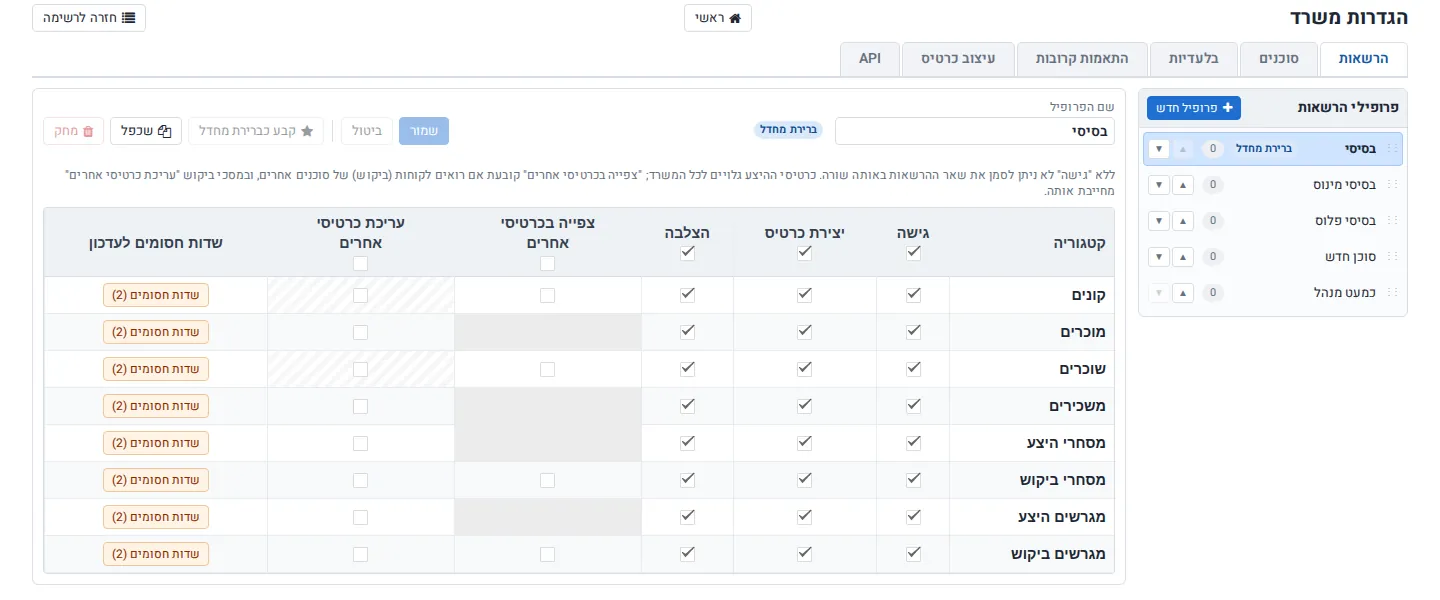
Task: Click the profile name input field
Action: (974, 131)
